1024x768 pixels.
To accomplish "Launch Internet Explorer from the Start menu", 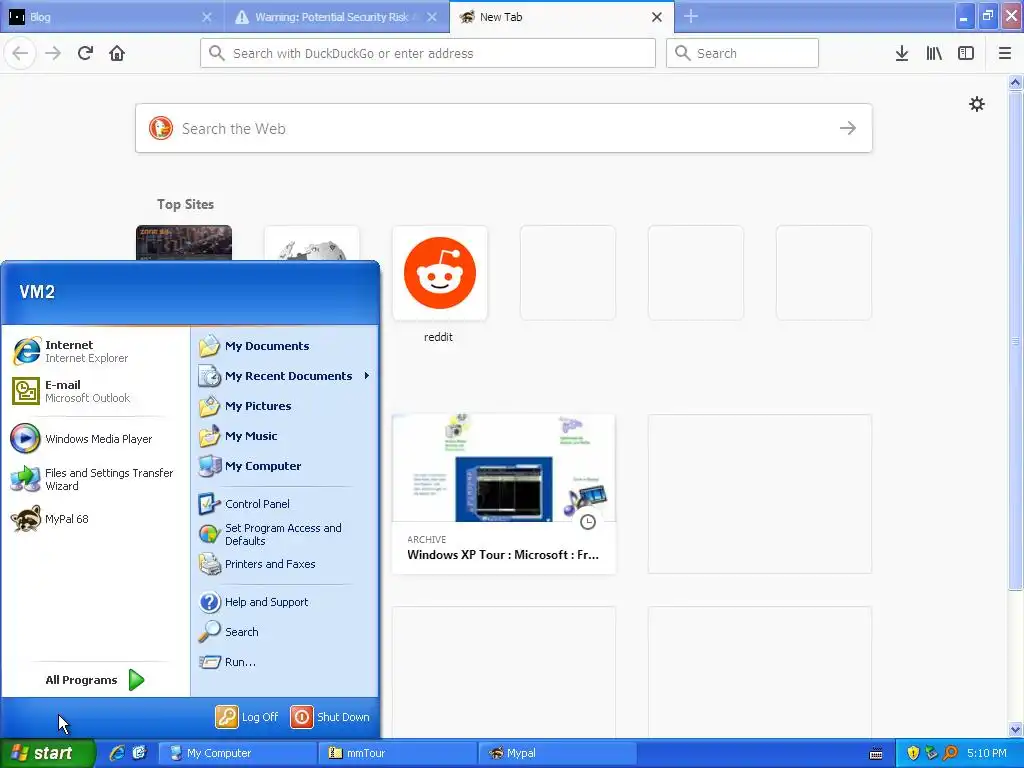I will click(x=95, y=351).
